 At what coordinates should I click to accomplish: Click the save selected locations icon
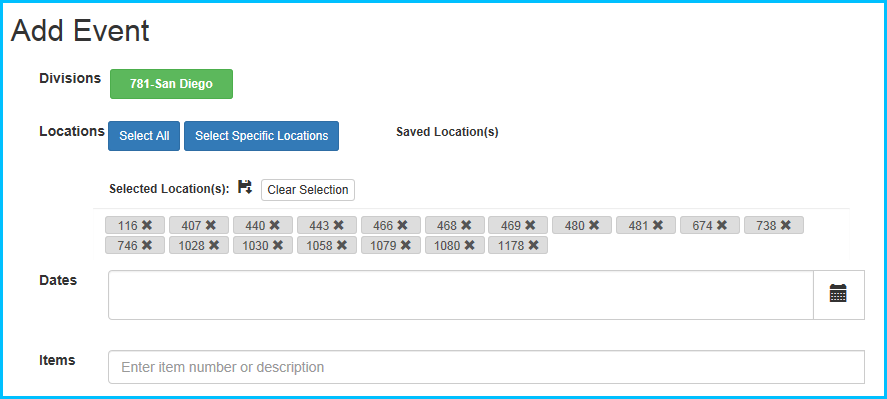[x=244, y=187]
